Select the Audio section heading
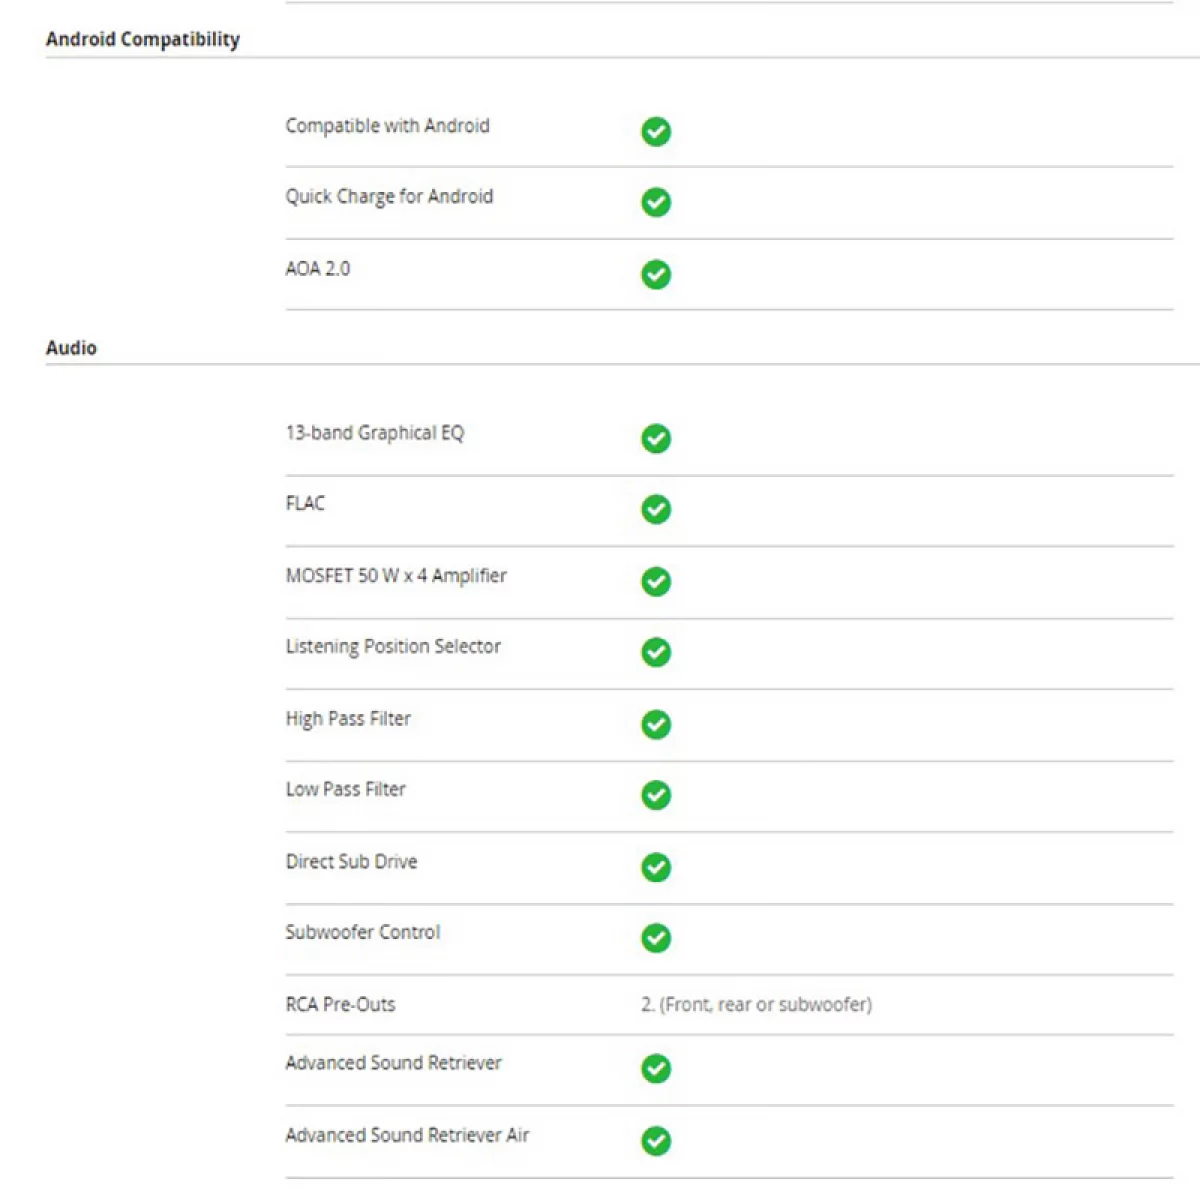 tap(71, 348)
